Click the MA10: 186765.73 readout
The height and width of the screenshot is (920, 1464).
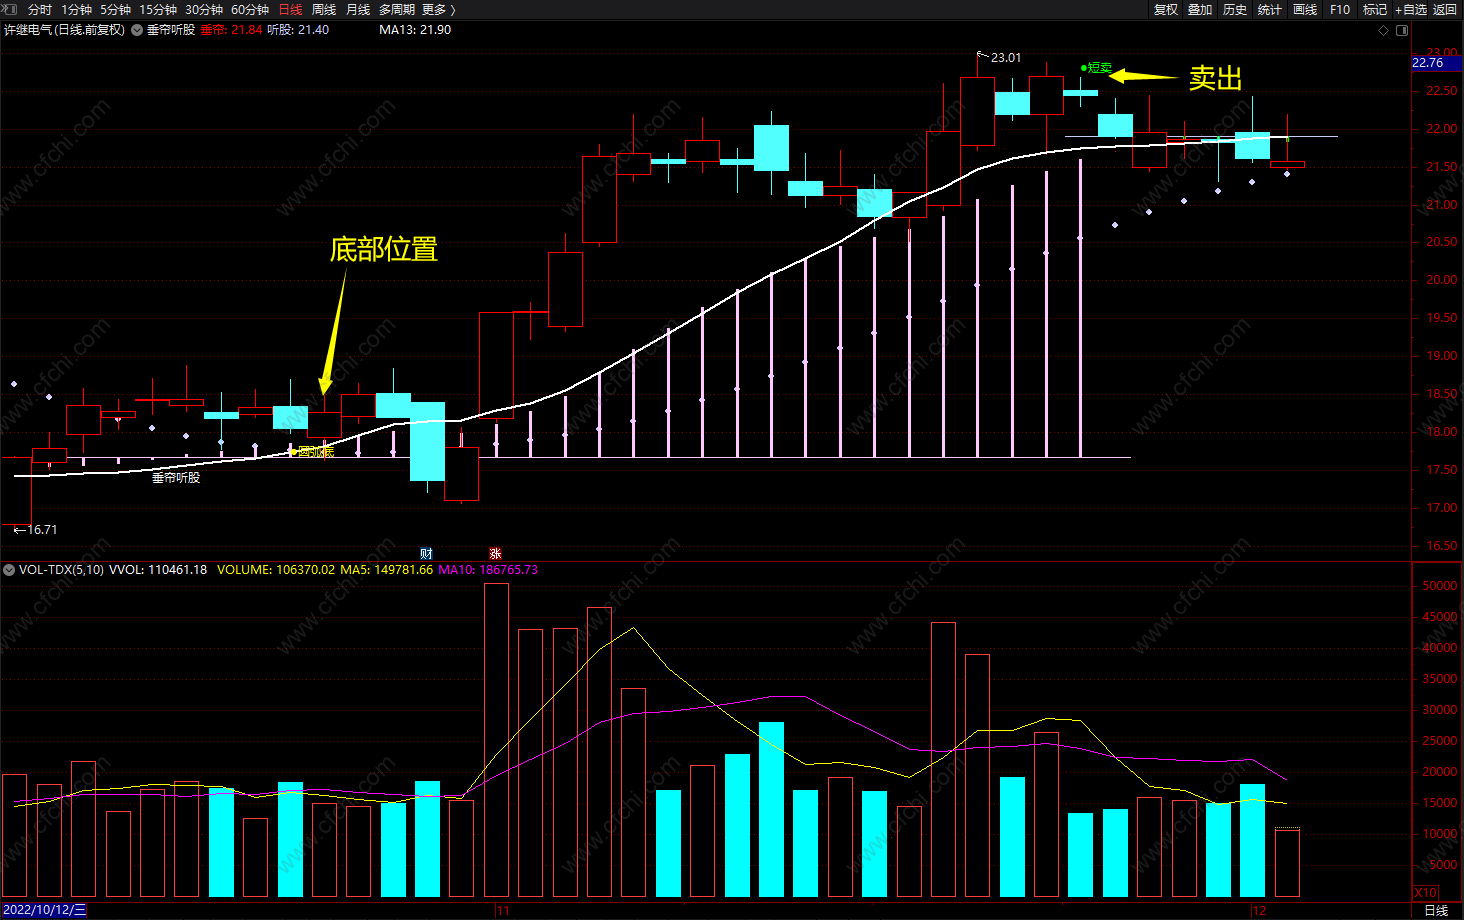click(488, 570)
